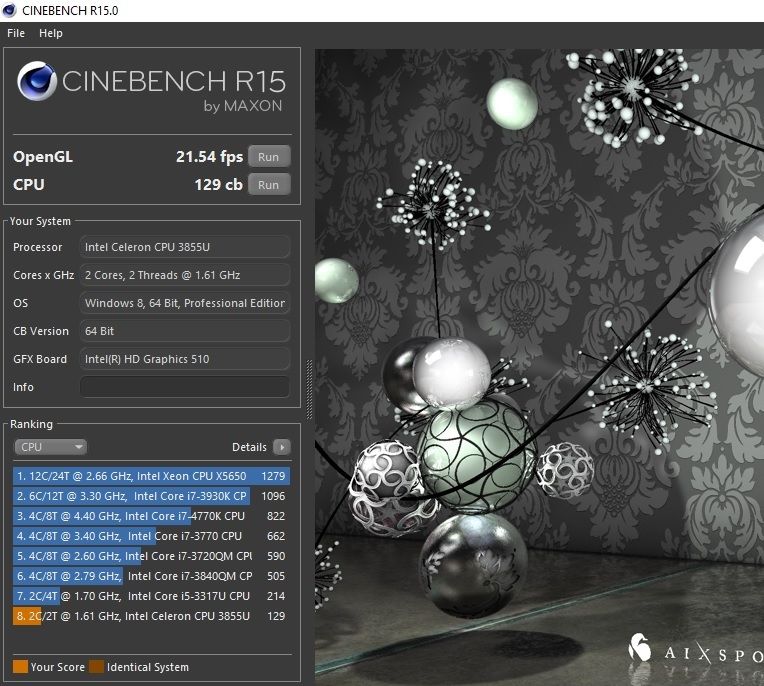This screenshot has width=764, height=686.
Task: Click the orange Your Score legend swatch
Action: (x=20, y=667)
